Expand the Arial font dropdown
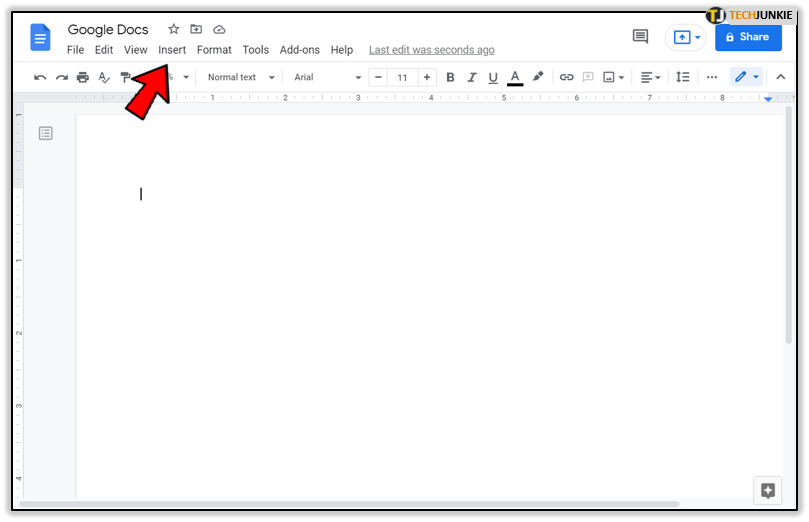 click(x=327, y=77)
